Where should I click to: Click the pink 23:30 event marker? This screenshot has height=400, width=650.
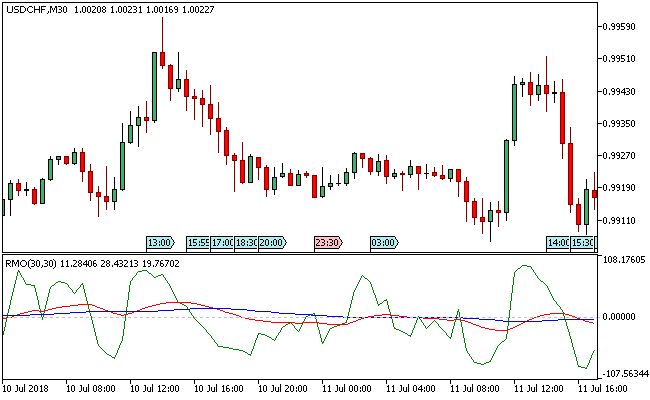(327, 242)
